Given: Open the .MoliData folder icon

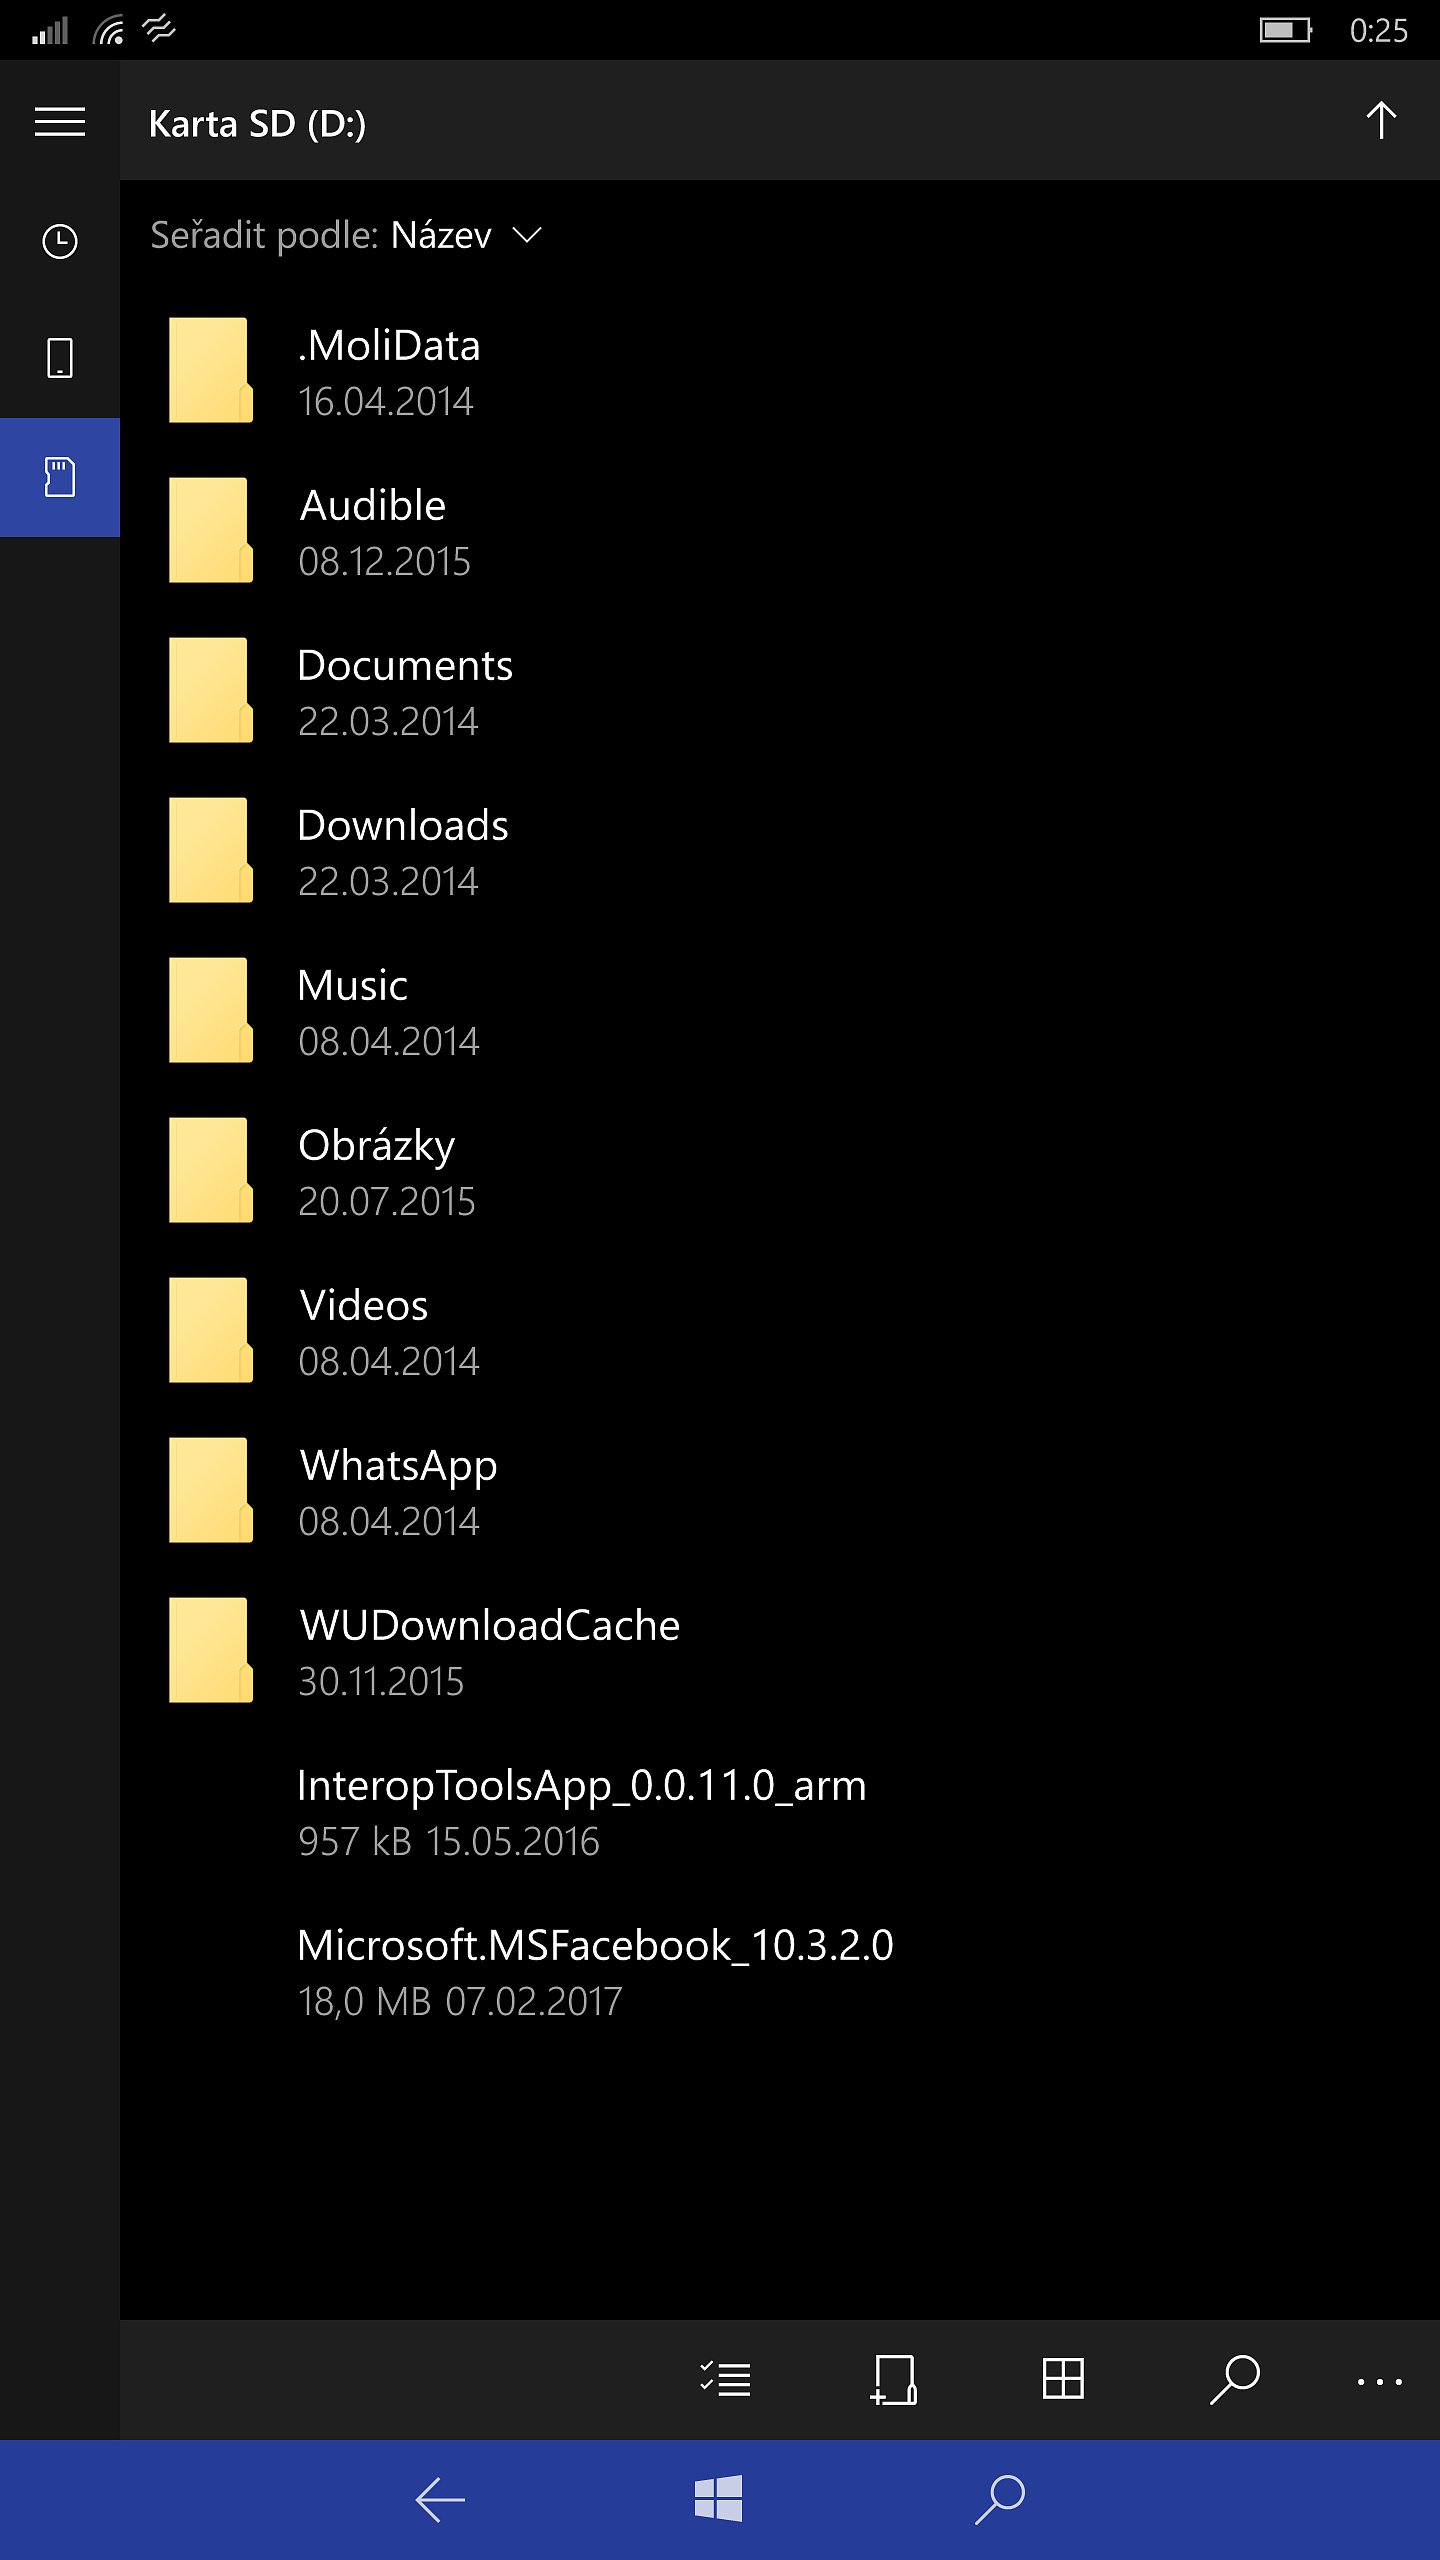Looking at the screenshot, I should coord(210,370).
